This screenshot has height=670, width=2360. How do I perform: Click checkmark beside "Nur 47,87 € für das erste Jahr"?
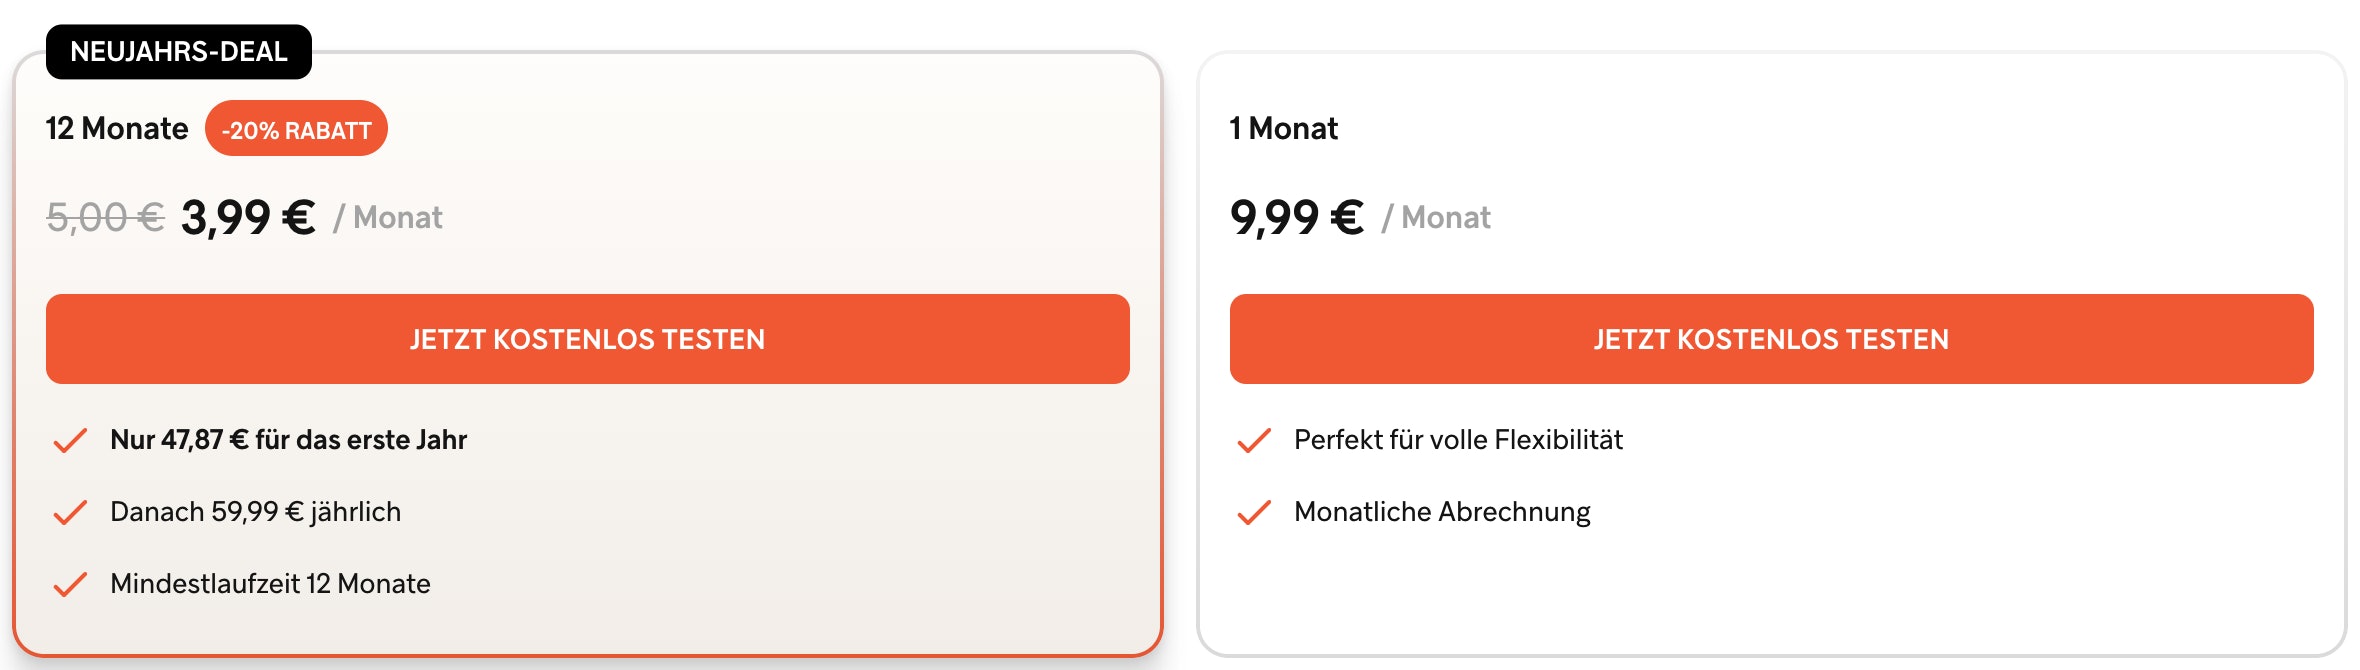[70, 441]
